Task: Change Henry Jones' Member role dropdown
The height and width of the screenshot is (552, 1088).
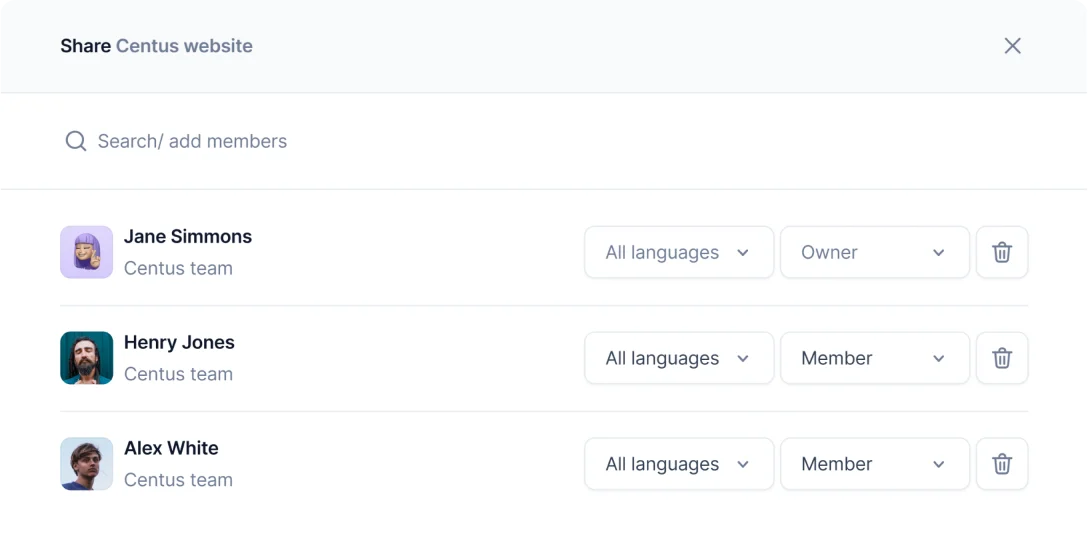Action: (874, 358)
